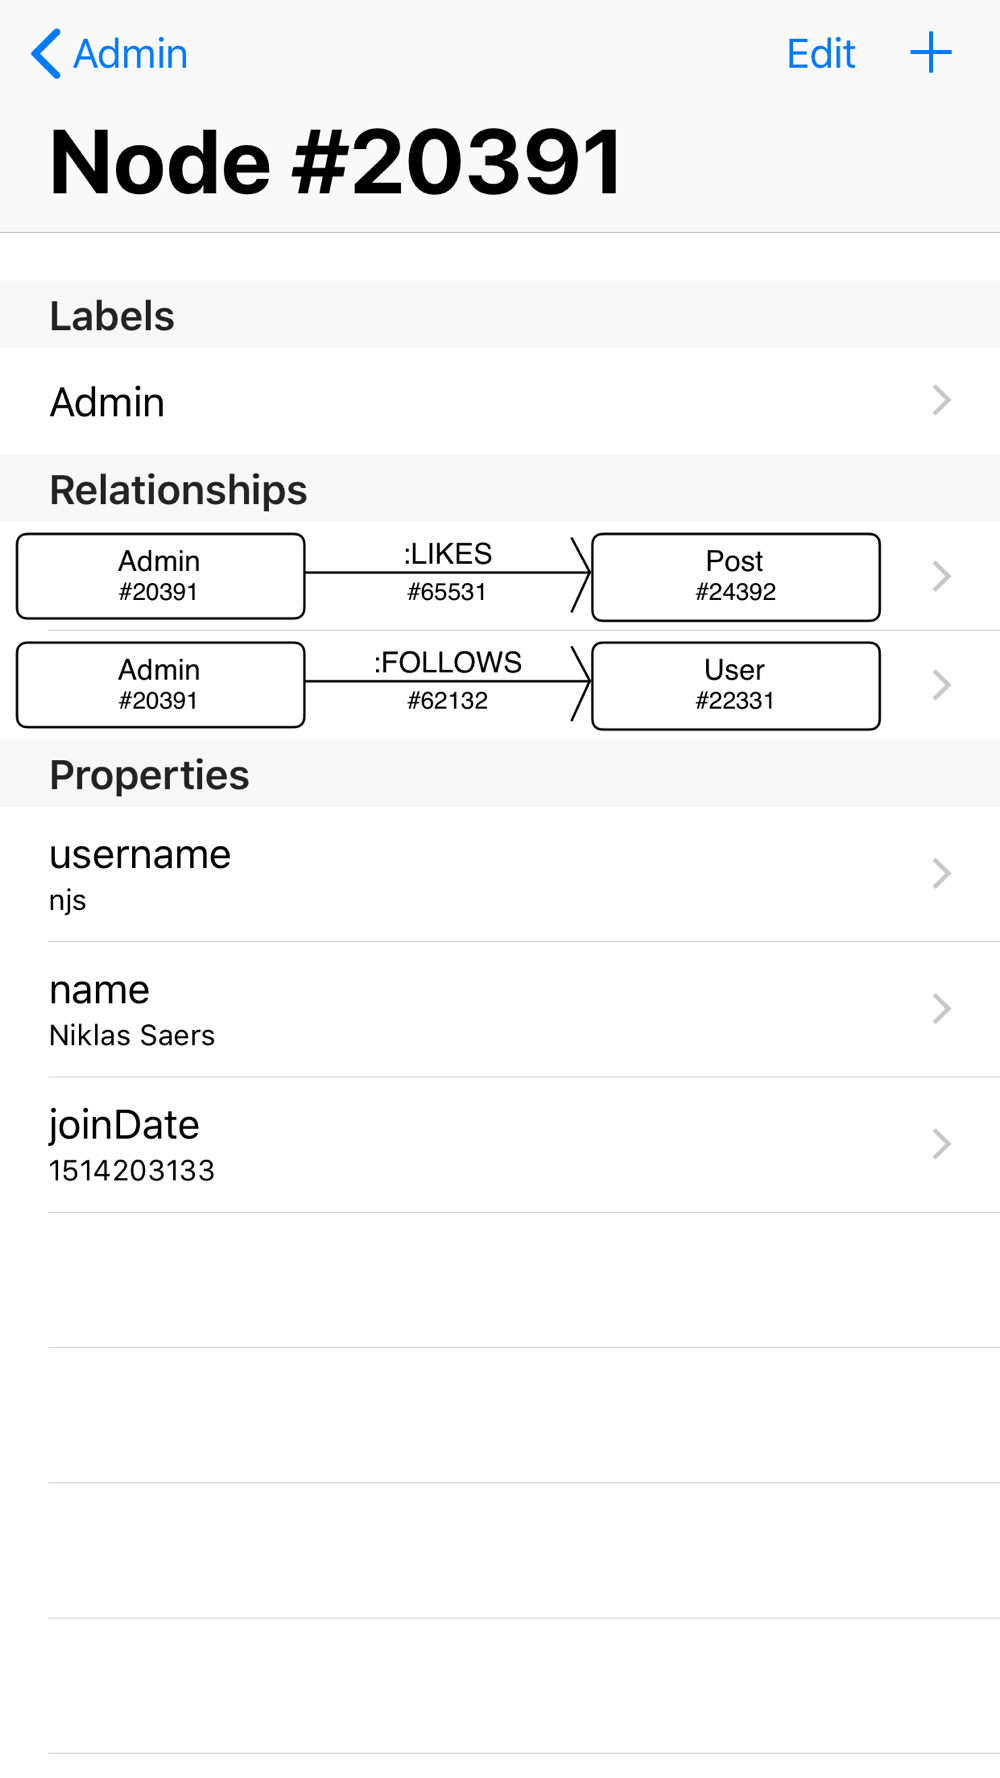
Task: Open the name property Niklas Saers
Action: pos(500,1009)
